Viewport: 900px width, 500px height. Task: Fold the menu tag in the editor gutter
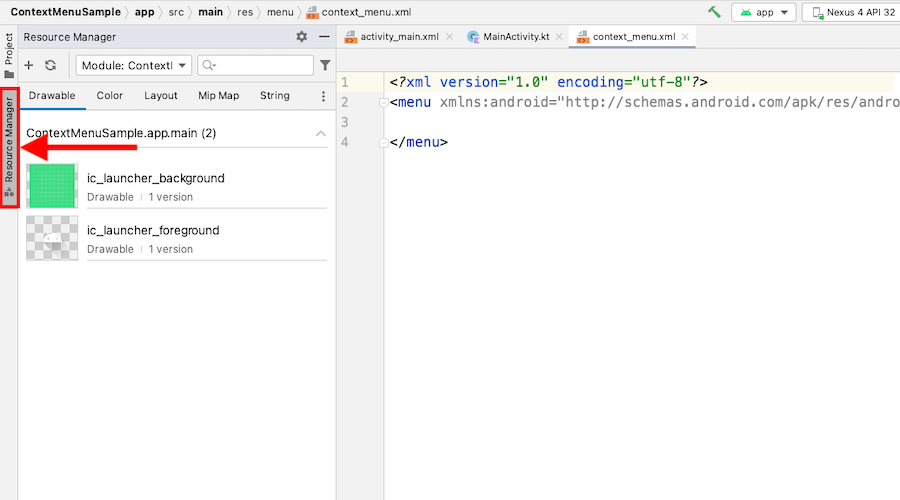(x=383, y=103)
